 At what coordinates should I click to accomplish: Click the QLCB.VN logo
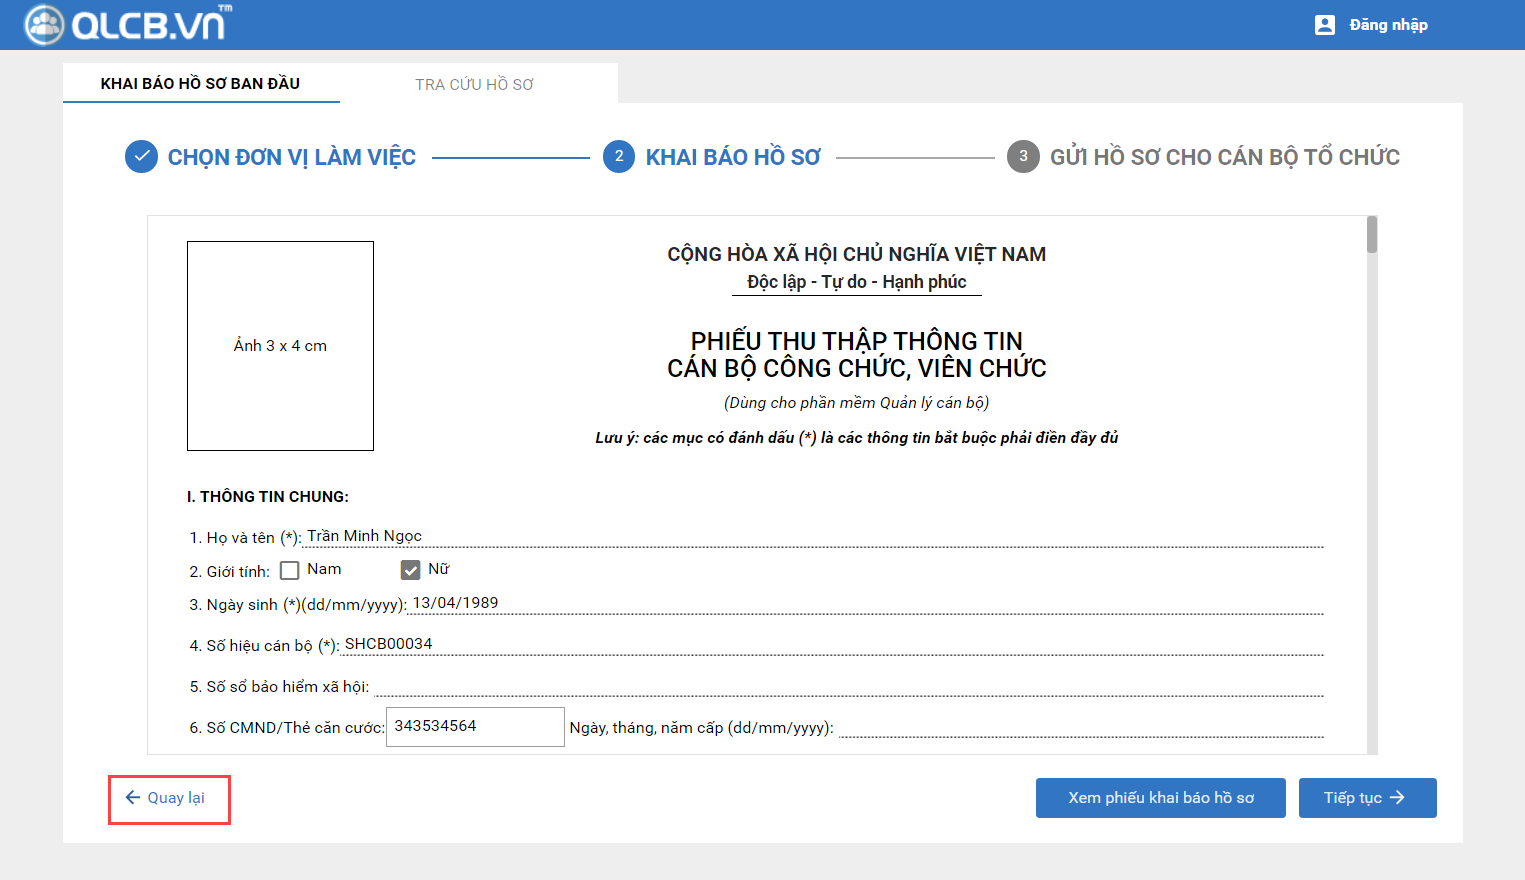(x=128, y=24)
